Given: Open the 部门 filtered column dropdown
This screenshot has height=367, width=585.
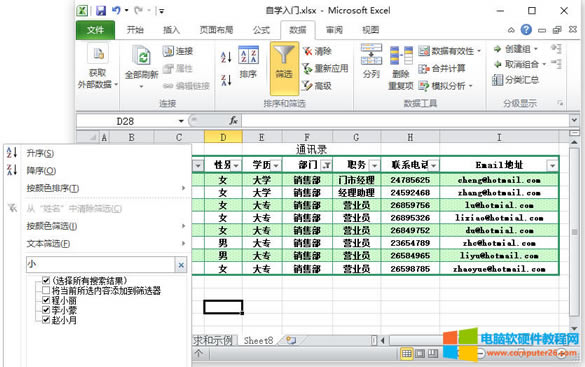Looking at the screenshot, I should tap(326, 165).
